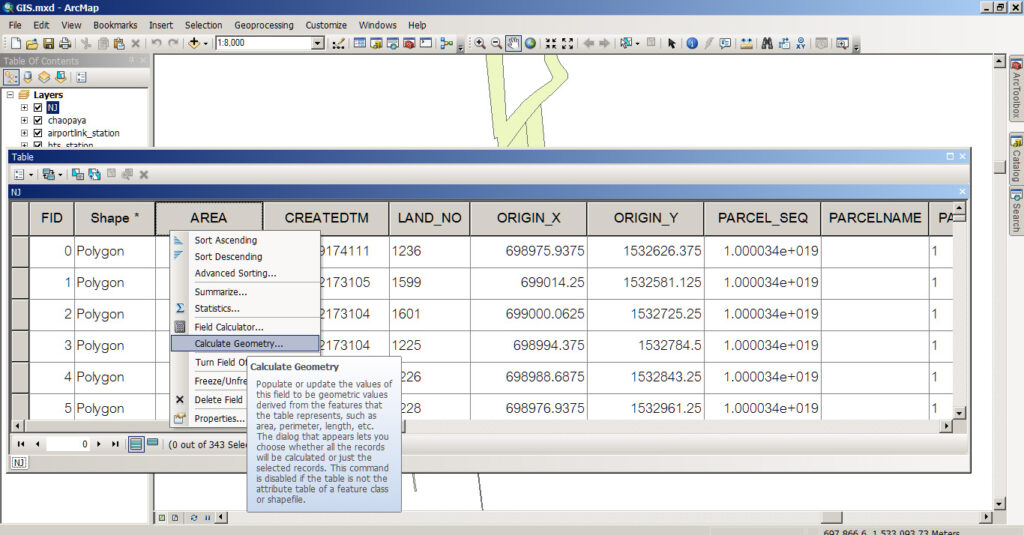Click the Full Extent globe icon
1024x535 pixels.
530,44
